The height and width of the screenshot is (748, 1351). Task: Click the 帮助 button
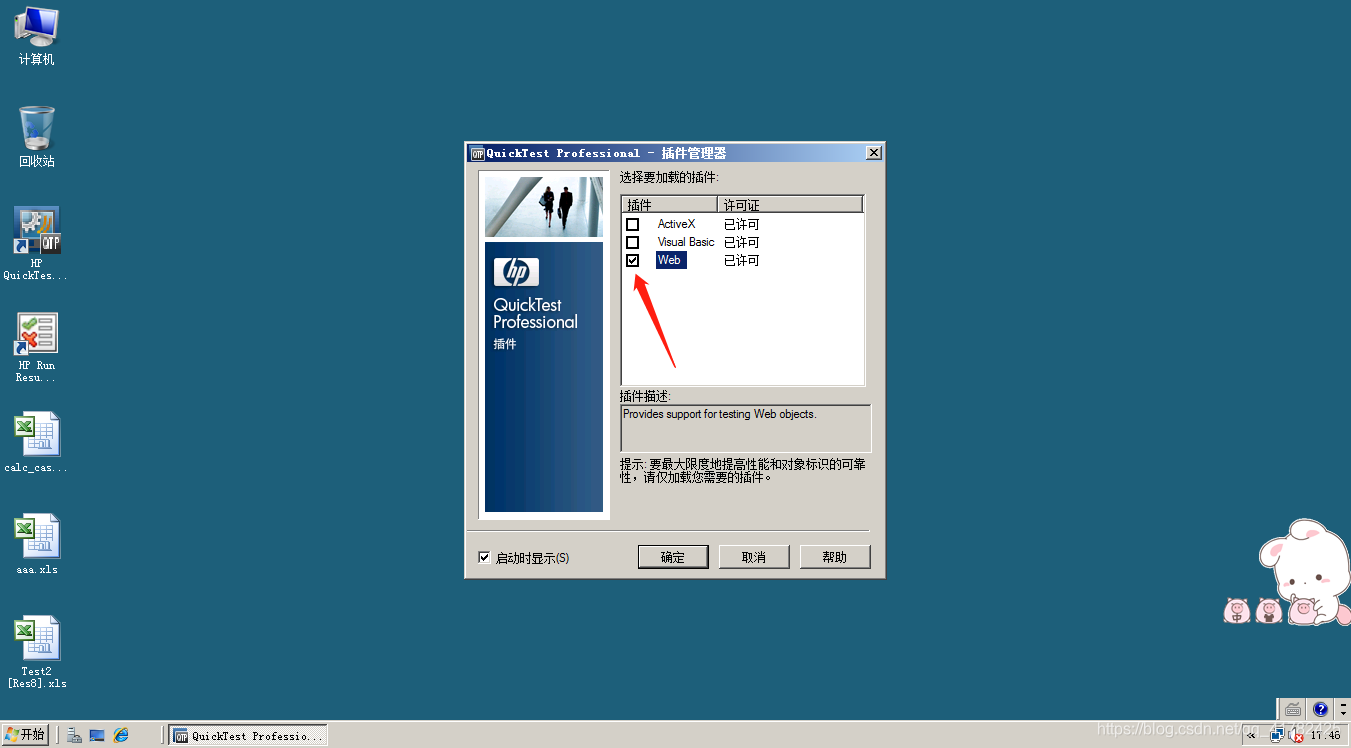[x=835, y=557]
